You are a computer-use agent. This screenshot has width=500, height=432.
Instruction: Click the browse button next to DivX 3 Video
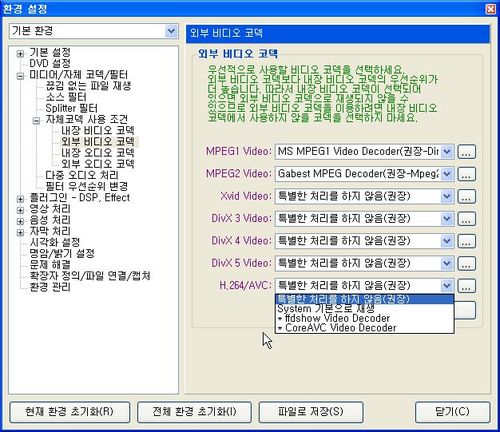click(x=466, y=219)
